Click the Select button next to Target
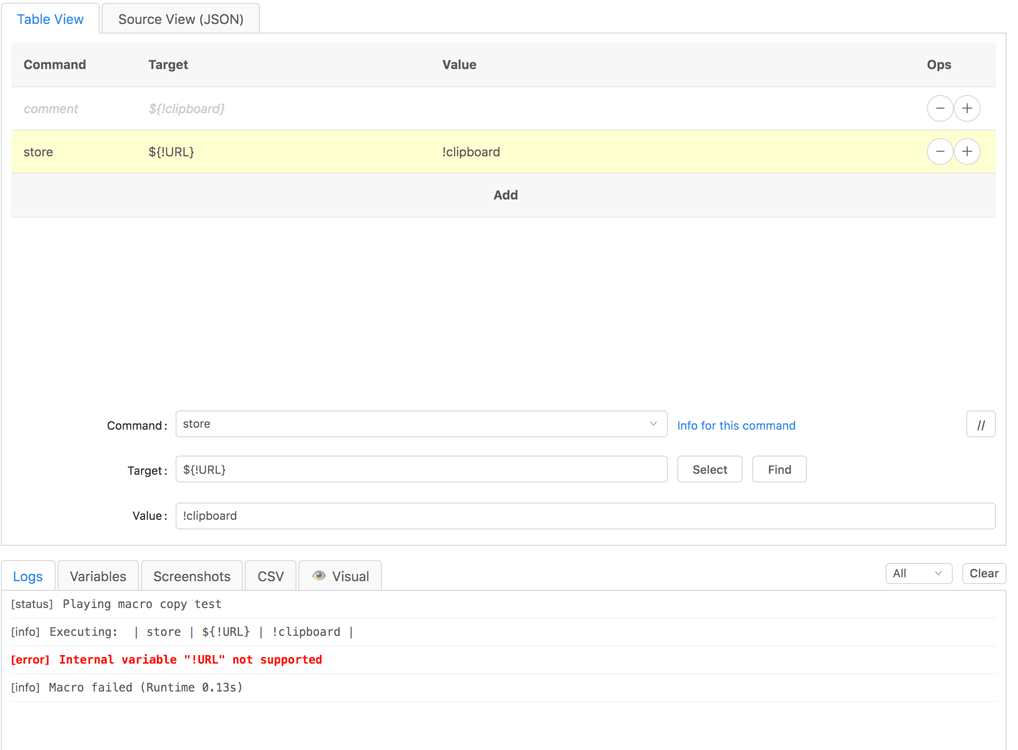Screen dimensions: 1018x750 click(709, 469)
